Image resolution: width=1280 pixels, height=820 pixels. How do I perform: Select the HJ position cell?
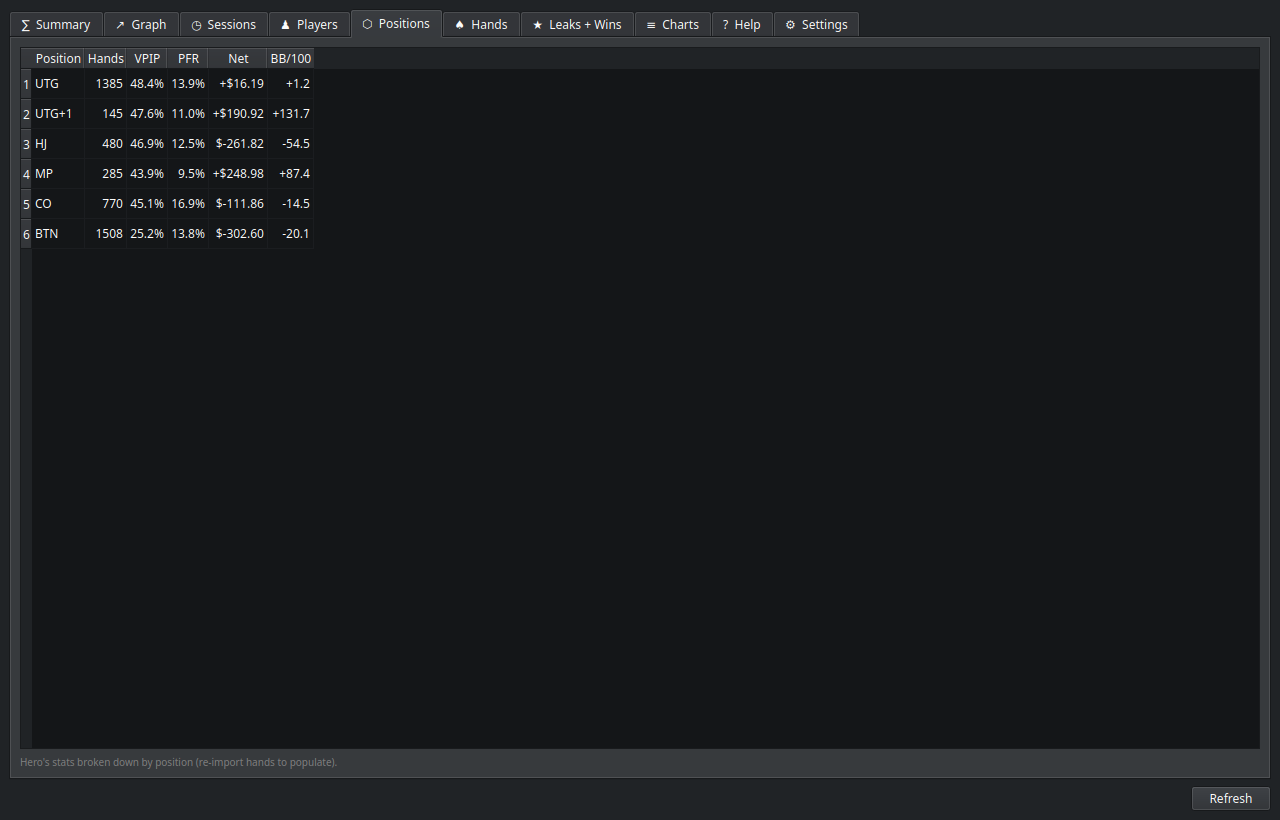click(x=58, y=144)
